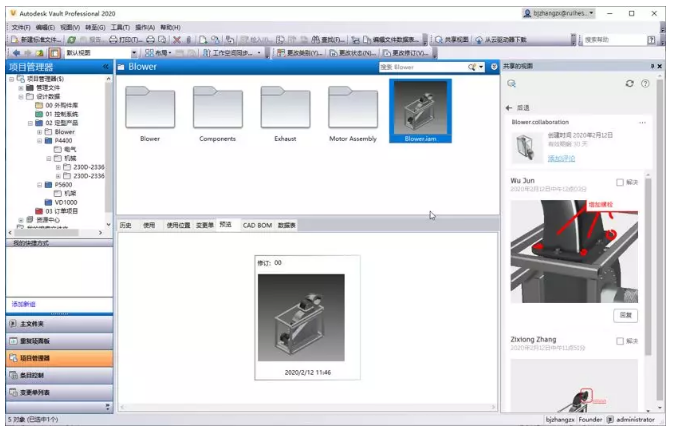The image size is (676, 430).
Task: Click the back arrow in shared views panel
Action: point(509,107)
